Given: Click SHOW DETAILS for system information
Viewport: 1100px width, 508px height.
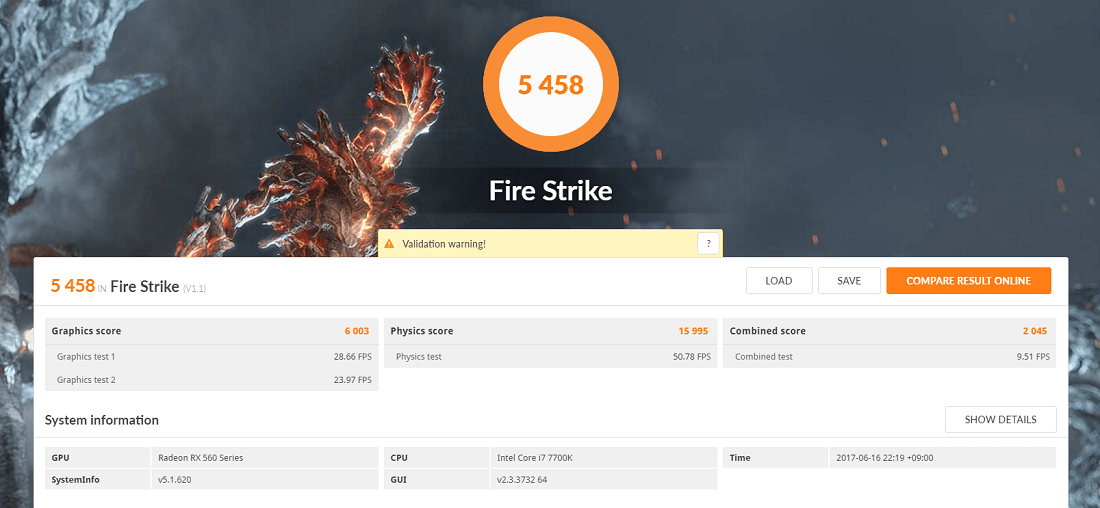Looking at the screenshot, I should tap(1000, 420).
